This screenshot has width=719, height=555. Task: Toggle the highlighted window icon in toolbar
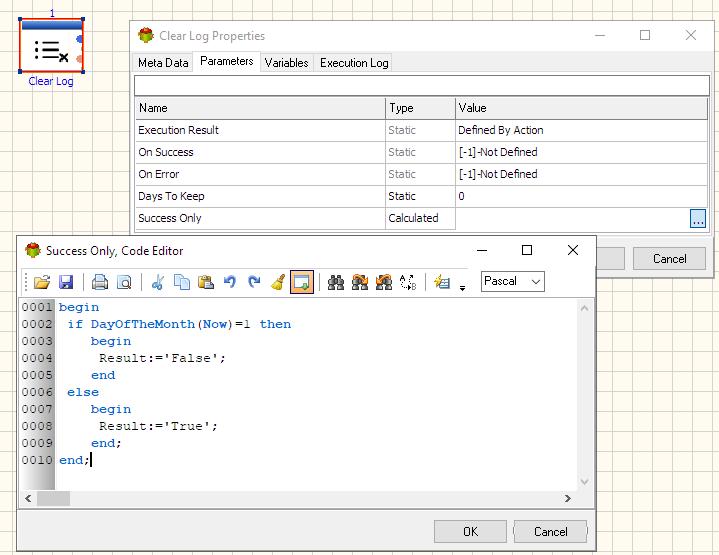click(302, 282)
